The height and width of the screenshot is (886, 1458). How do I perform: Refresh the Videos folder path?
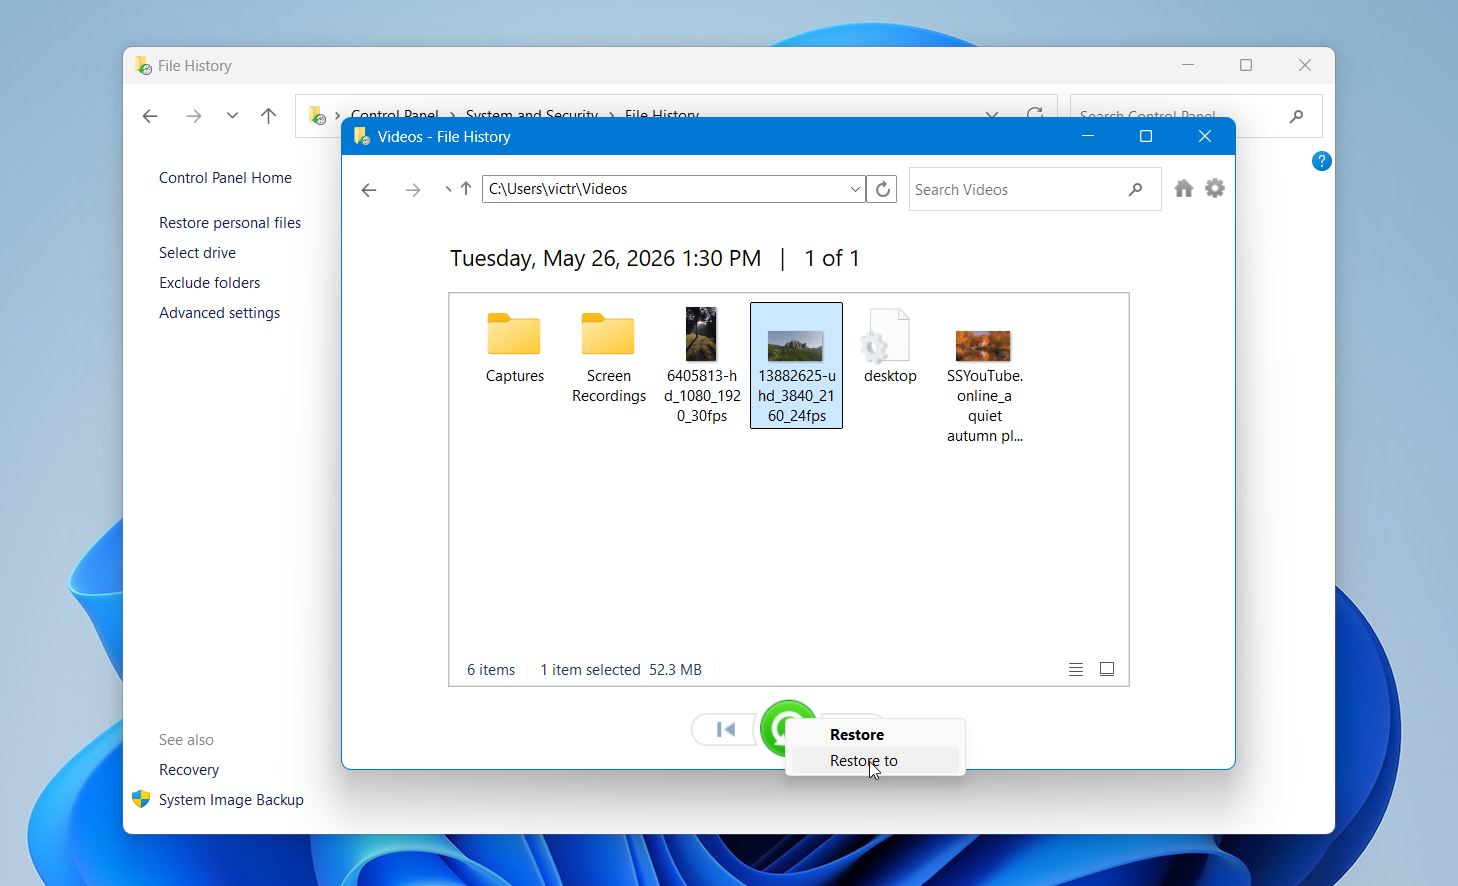coord(882,189)
